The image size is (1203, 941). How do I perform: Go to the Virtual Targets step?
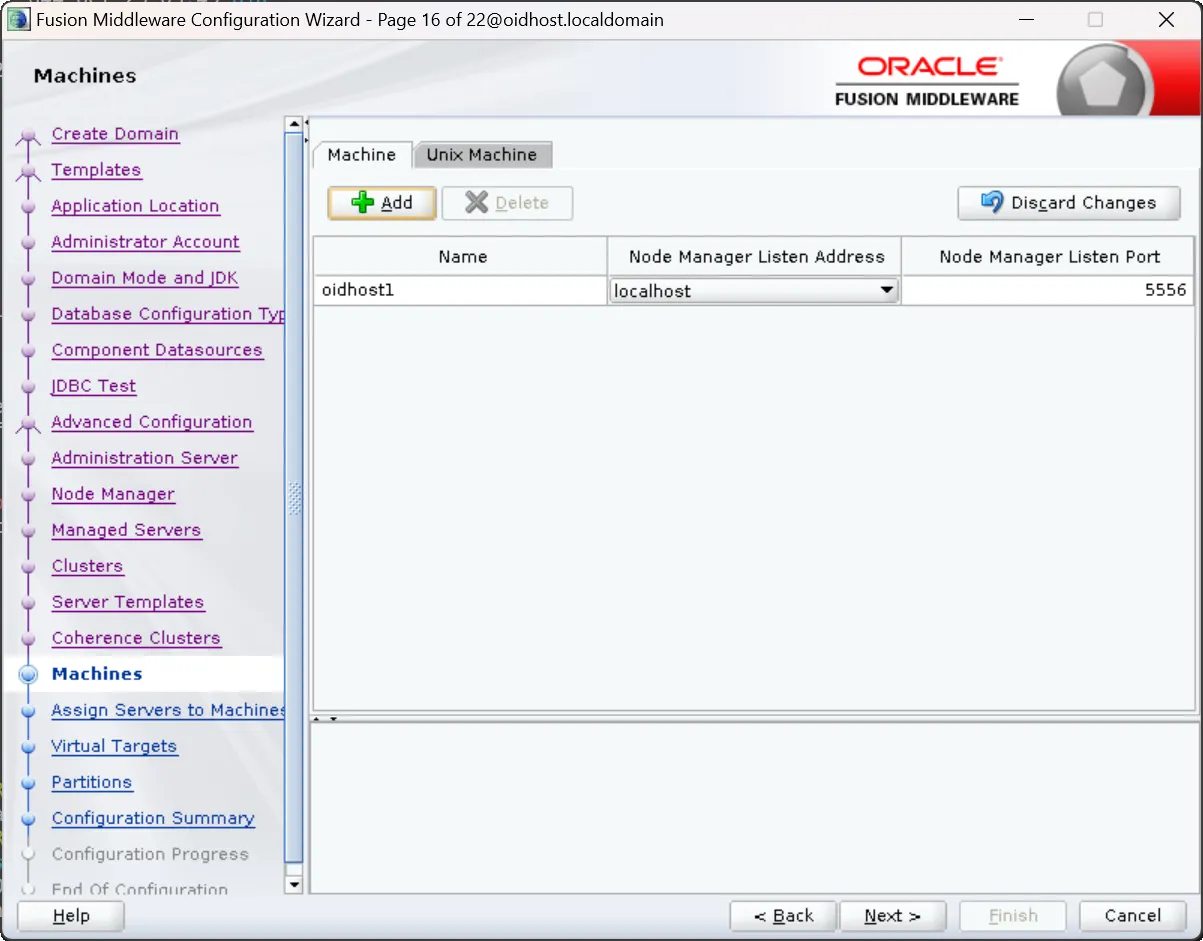(x=114, y=746)
